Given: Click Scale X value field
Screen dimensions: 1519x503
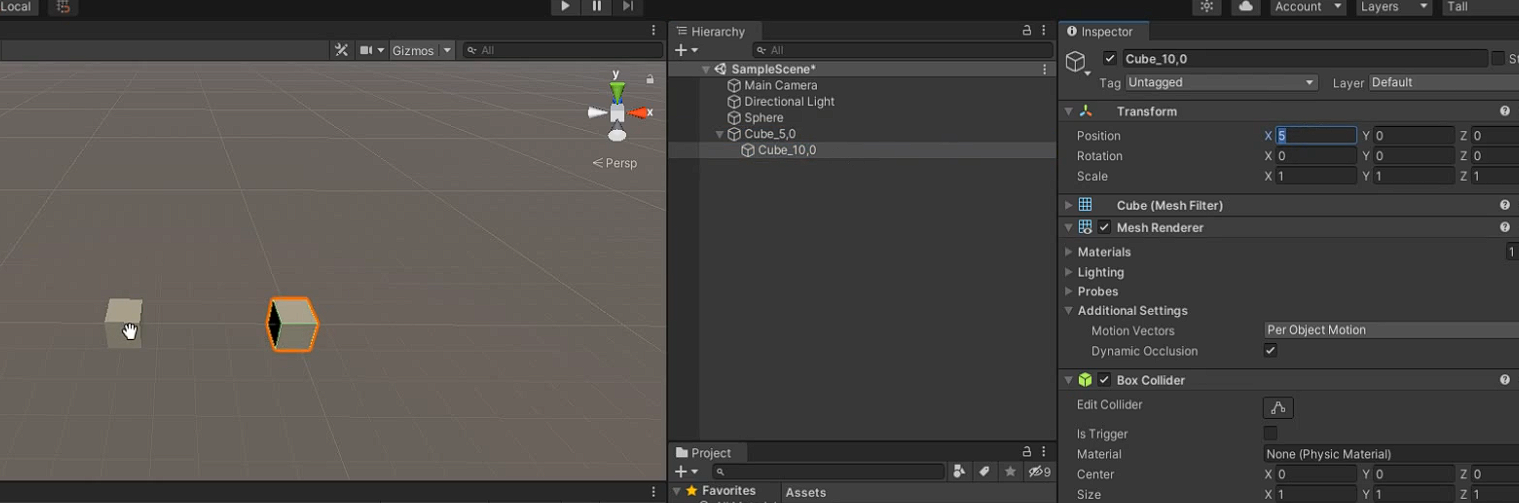Looking at the screenshot, I should [x=1316, y=176].
